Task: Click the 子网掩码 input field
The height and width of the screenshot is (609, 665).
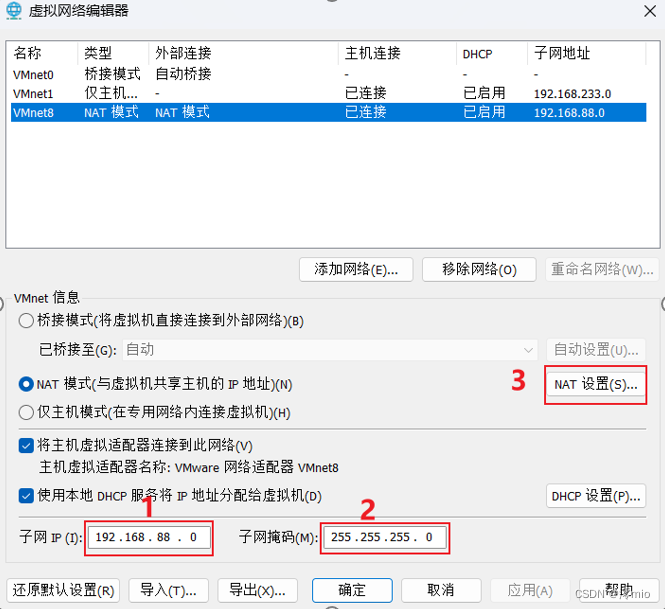Action: 385,537
